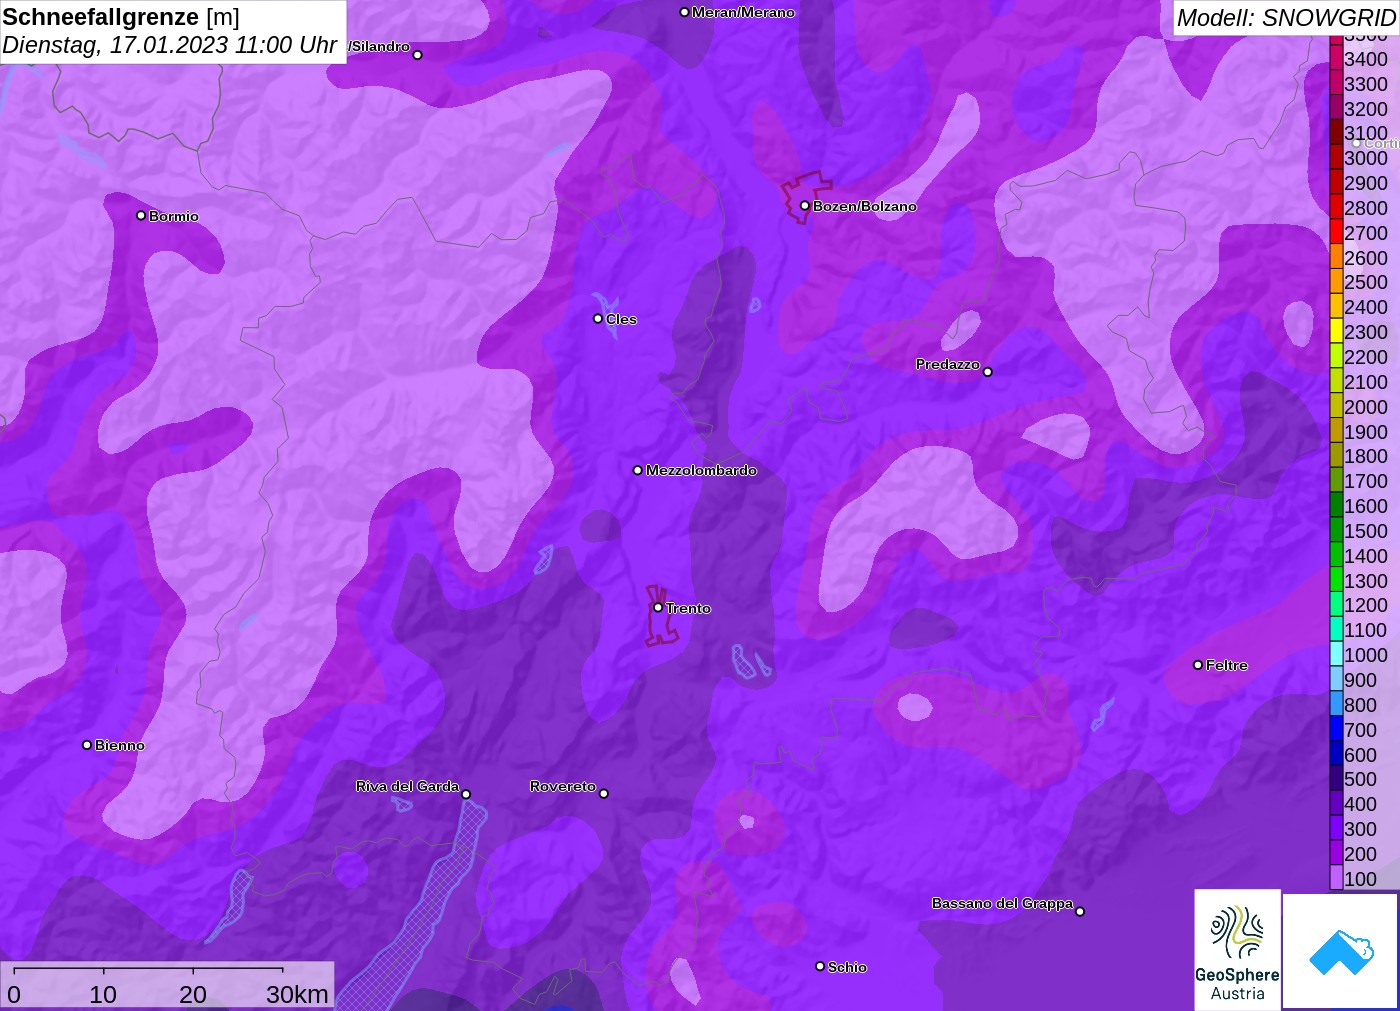Click the Bienno town marker
Image resolution: width=1400 pixels, height=1011 pixels.
87,745
